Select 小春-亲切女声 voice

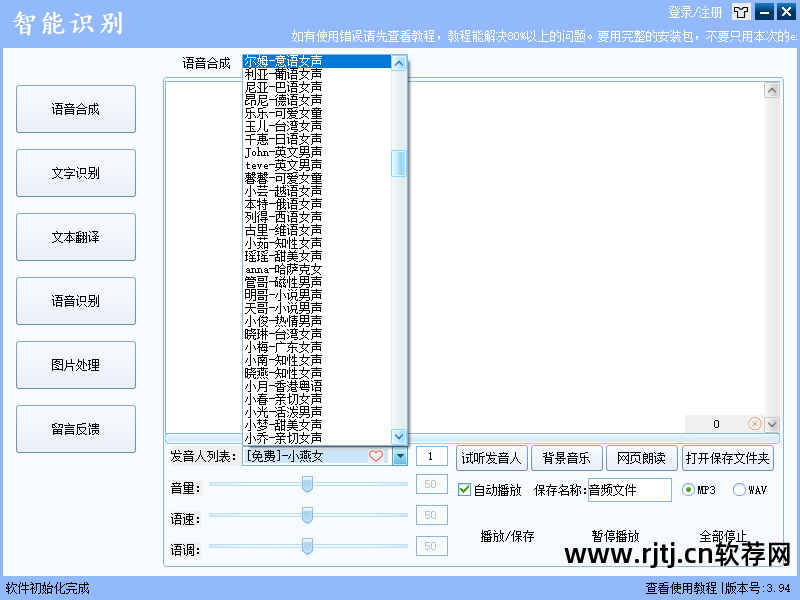pyautogui.click(x=317, y=400)
